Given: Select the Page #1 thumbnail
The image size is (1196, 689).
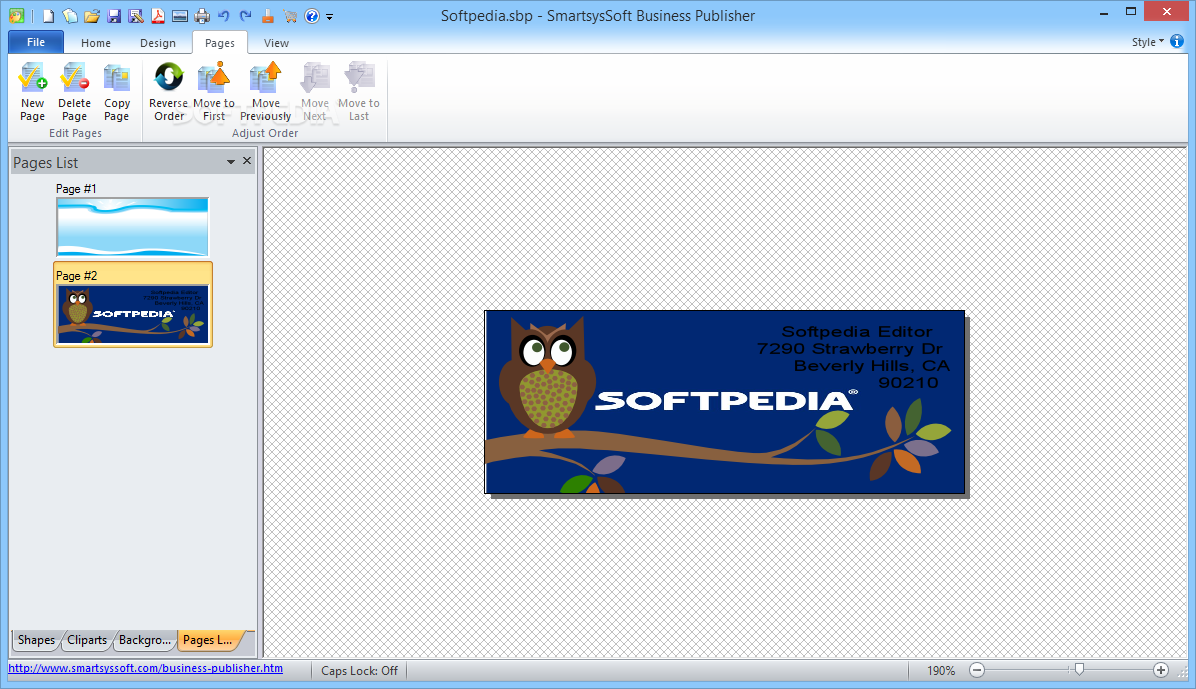Looking at the screenshot, I should pos(132,227).
